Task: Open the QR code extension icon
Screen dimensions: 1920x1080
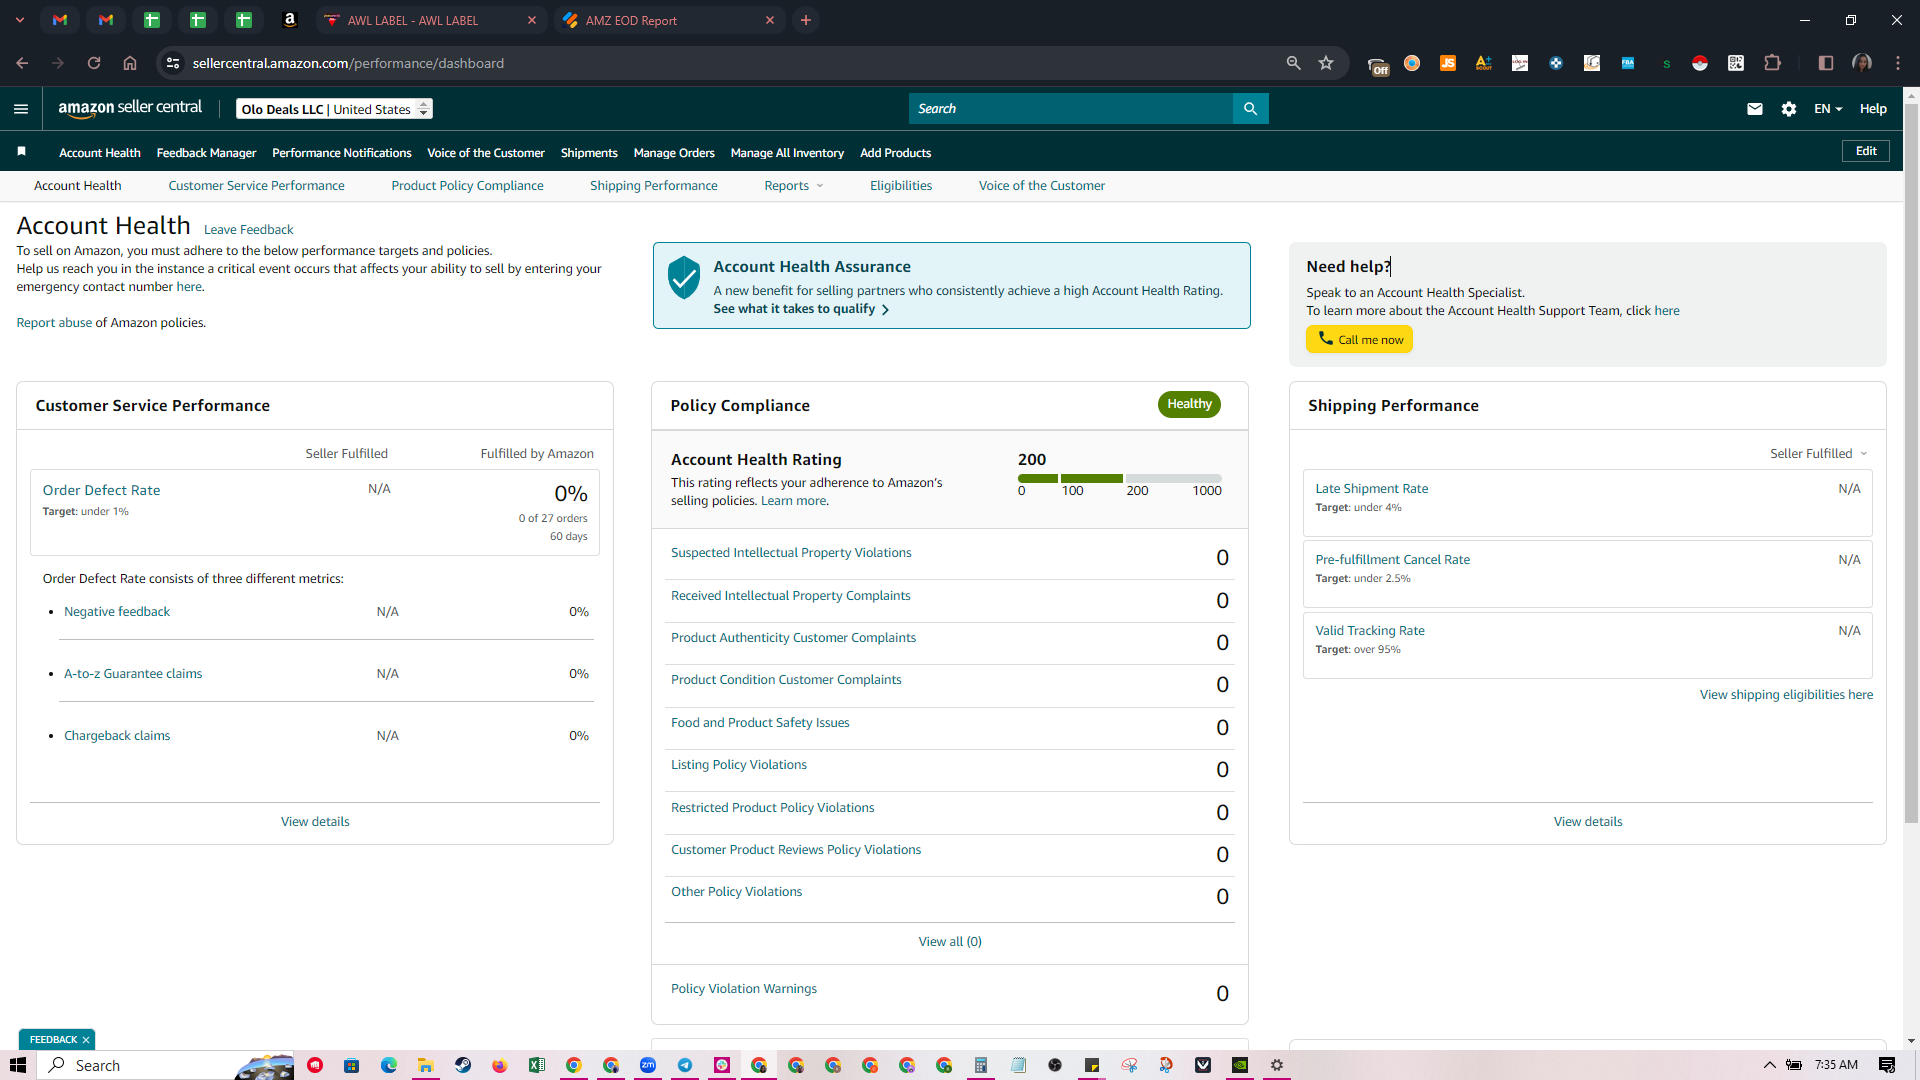Action: coord(1736,63)
